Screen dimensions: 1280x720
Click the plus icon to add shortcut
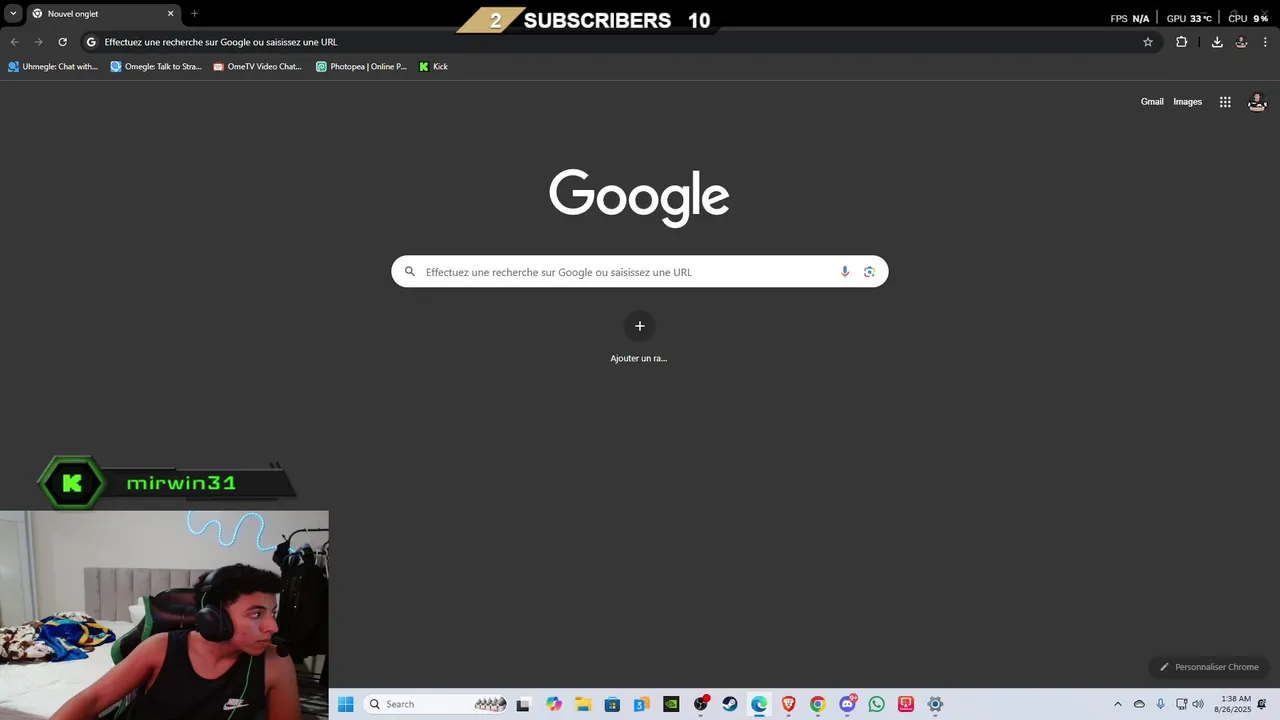pyautogui.click(x=640, y=326)
